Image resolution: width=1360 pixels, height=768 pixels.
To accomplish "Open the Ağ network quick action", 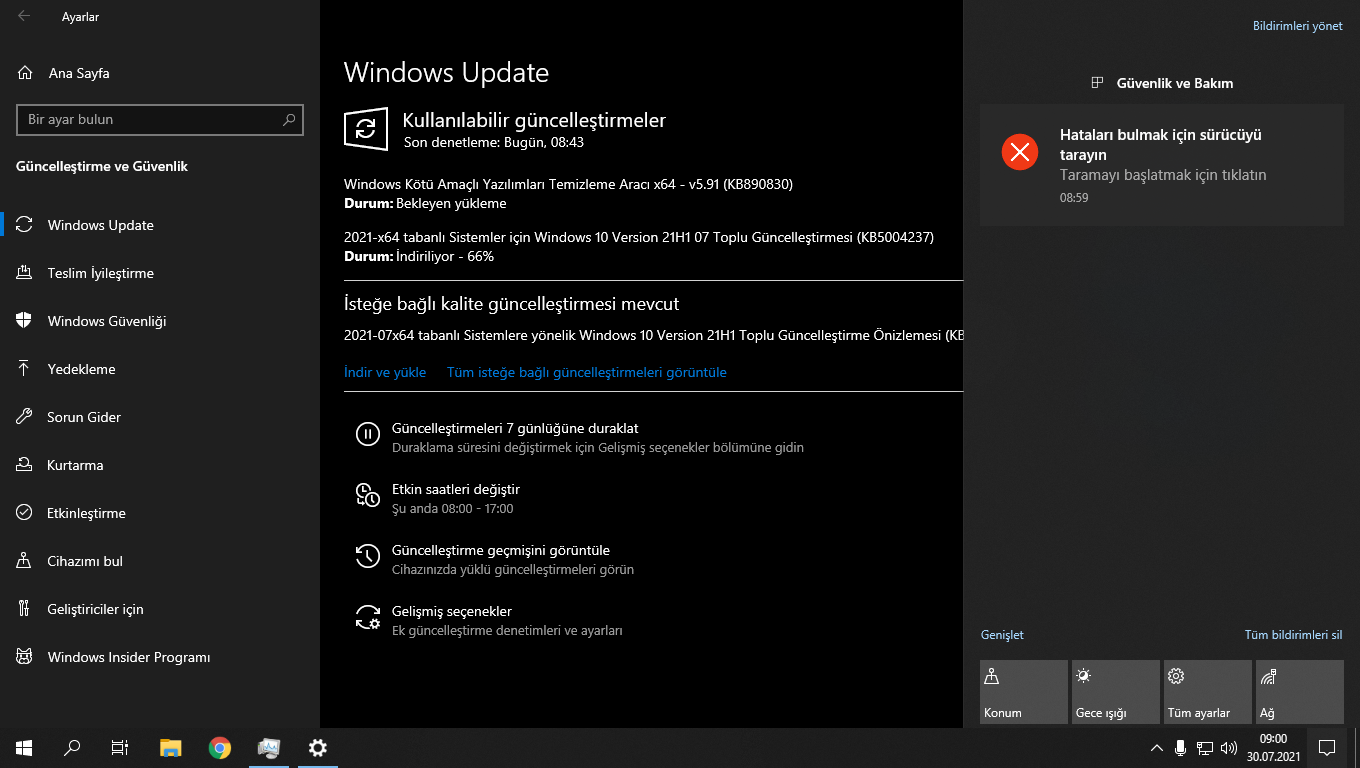I will (1299, 692).
